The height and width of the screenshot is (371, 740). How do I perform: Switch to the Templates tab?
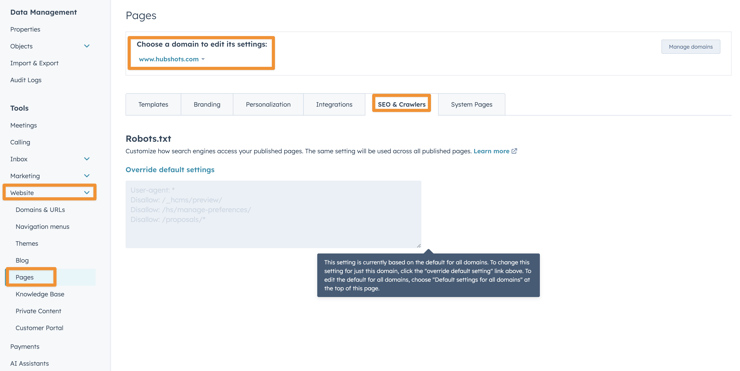coord(153,104)
